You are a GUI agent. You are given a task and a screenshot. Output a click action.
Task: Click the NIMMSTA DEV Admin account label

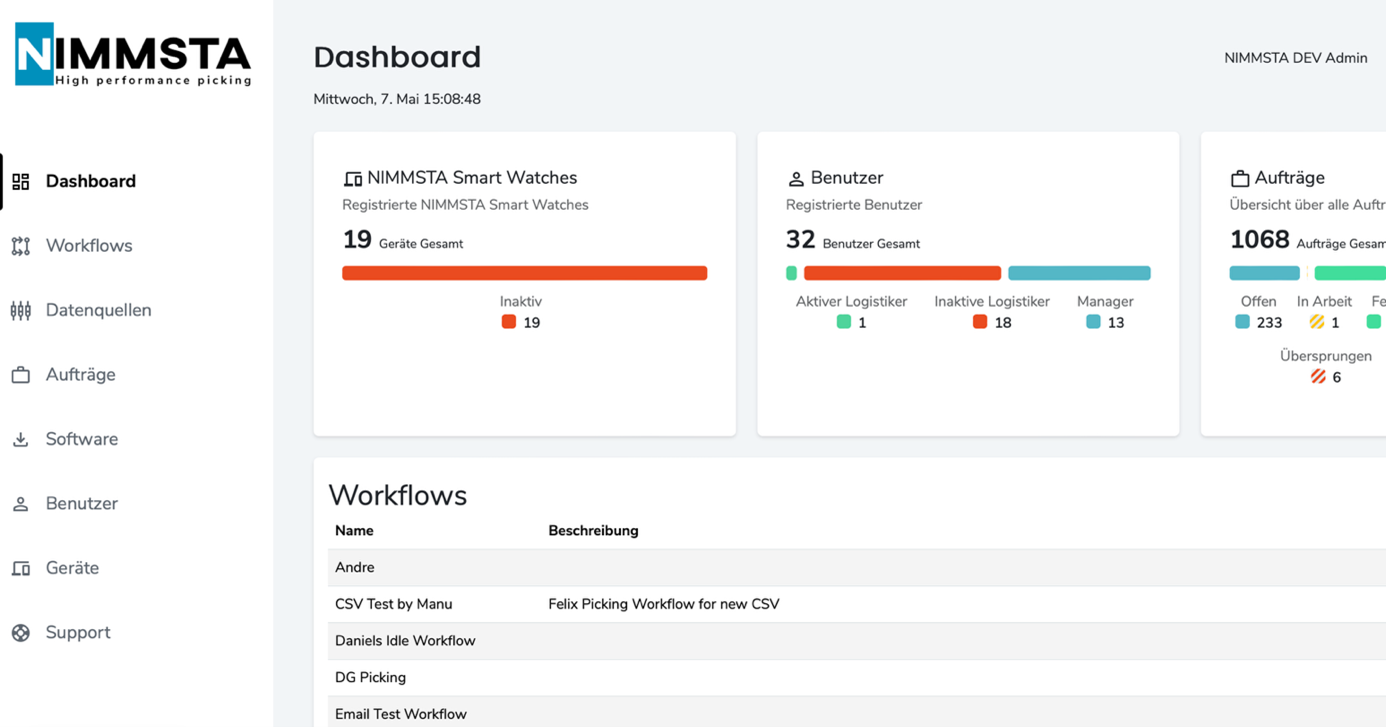tap(1295, 58)
